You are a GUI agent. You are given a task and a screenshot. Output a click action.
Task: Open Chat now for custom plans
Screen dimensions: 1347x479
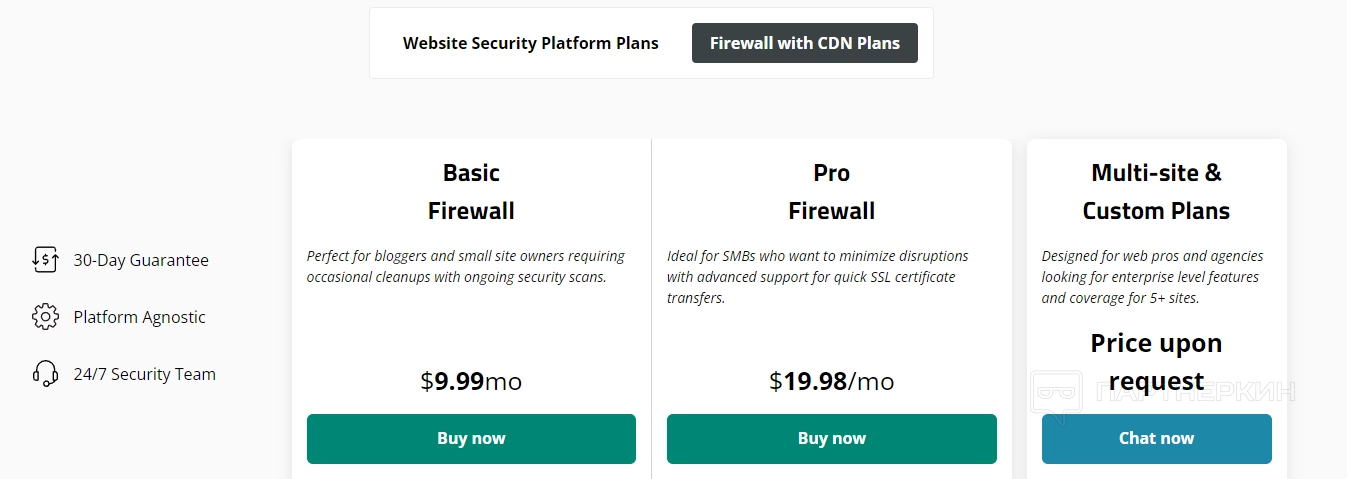[1157, 439]
